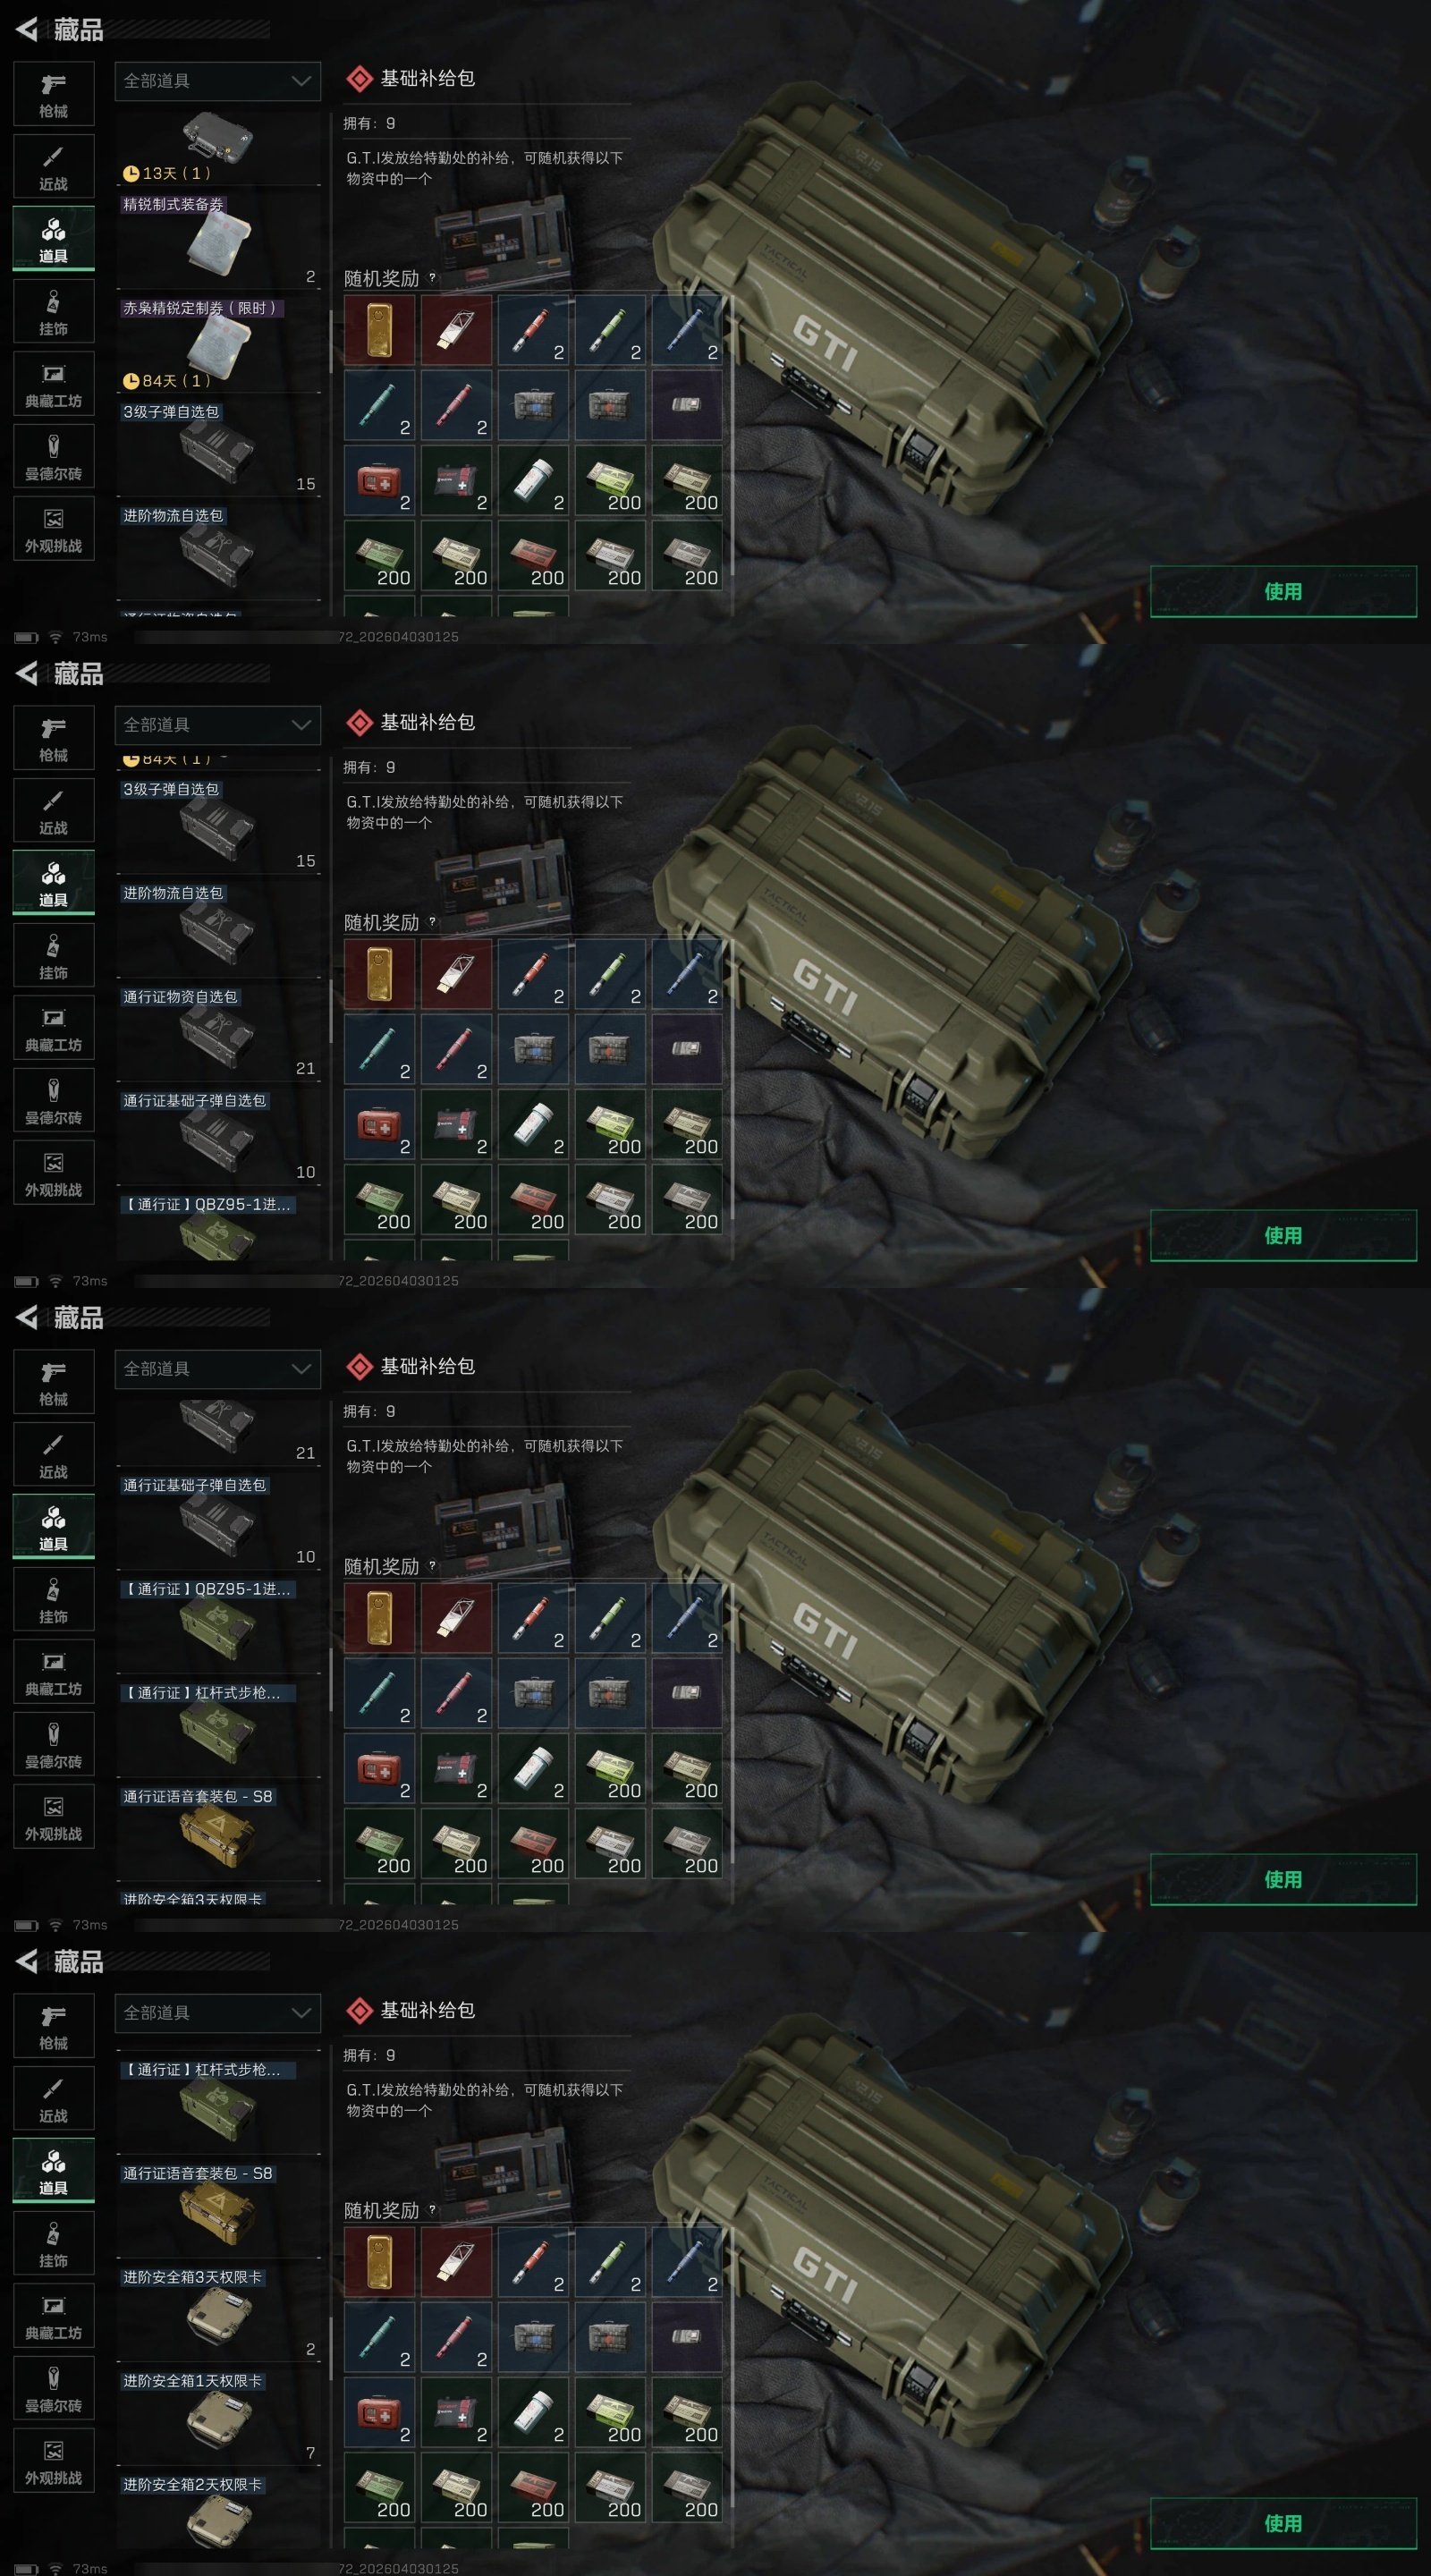Select the 赤枭精锐定制券（限时）item

pyautogui.click(x=218, y=344)
